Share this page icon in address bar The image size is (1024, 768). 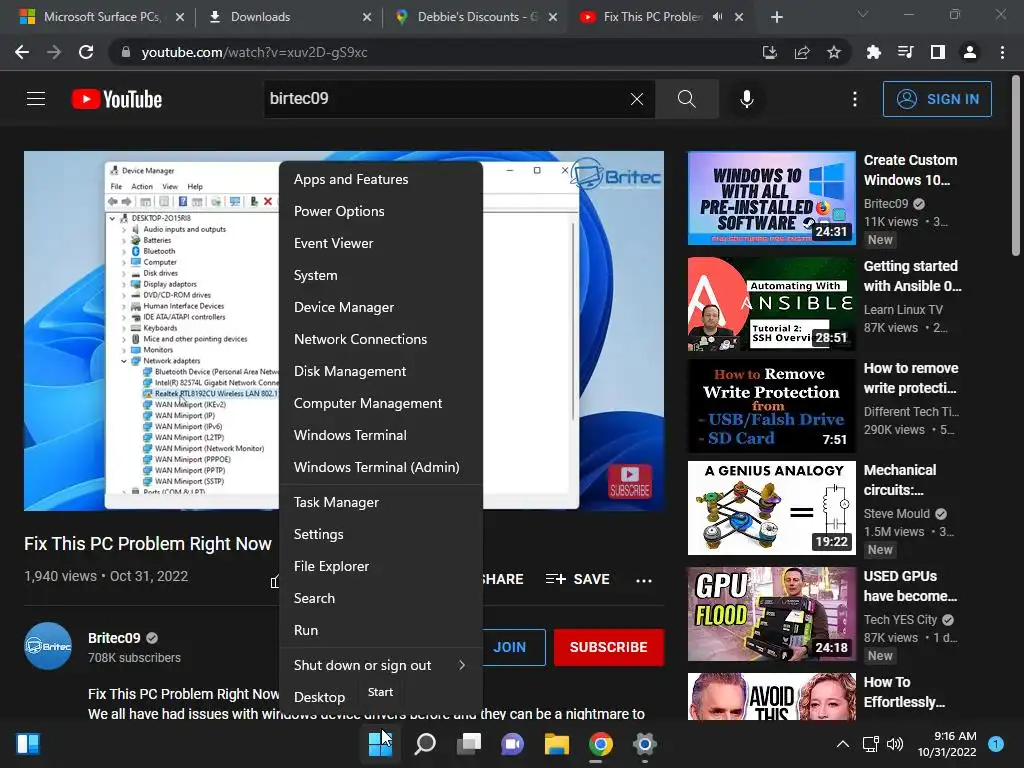(802, 52)
